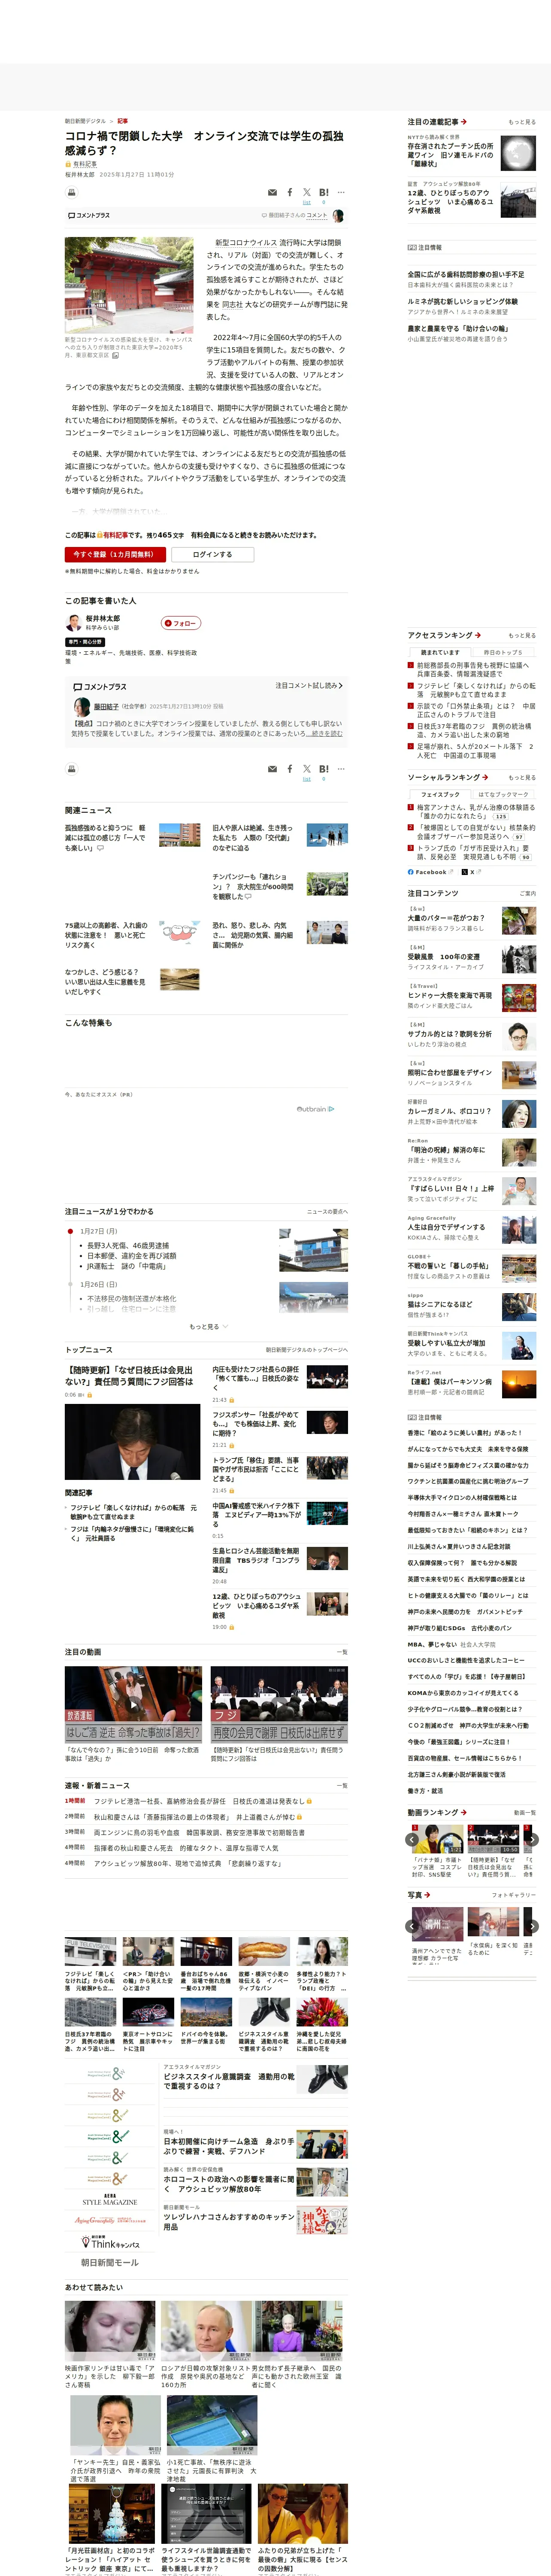The width and height of the screenshot is (551, 2576).
Task: Click X share icon at the article bottom
Action: 307,769
